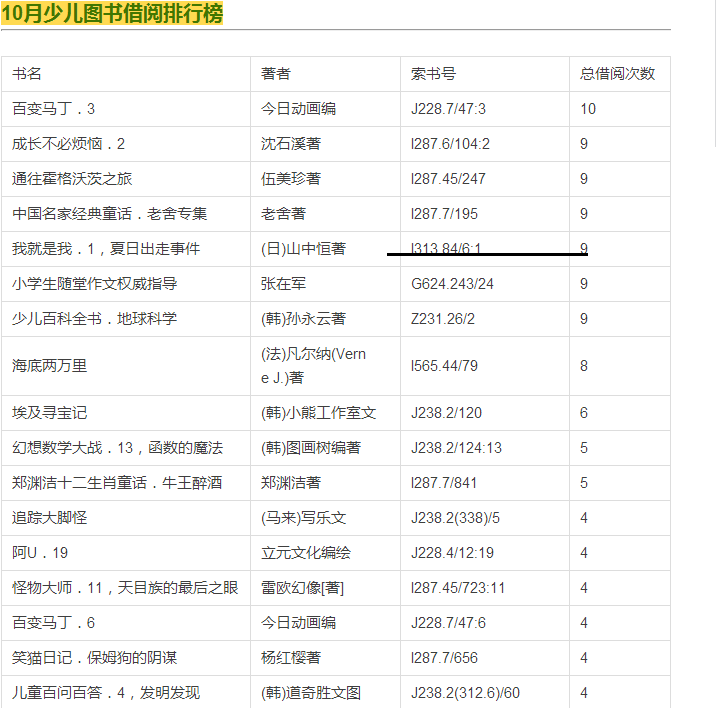The height and width of the screenshot is (708, 716).
Task: Click call number I287.45/723:11
Action: [x=458, y=588]
